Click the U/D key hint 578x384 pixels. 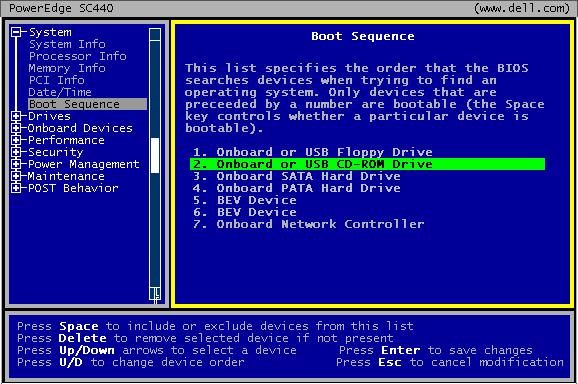click(x=71, y=362)
